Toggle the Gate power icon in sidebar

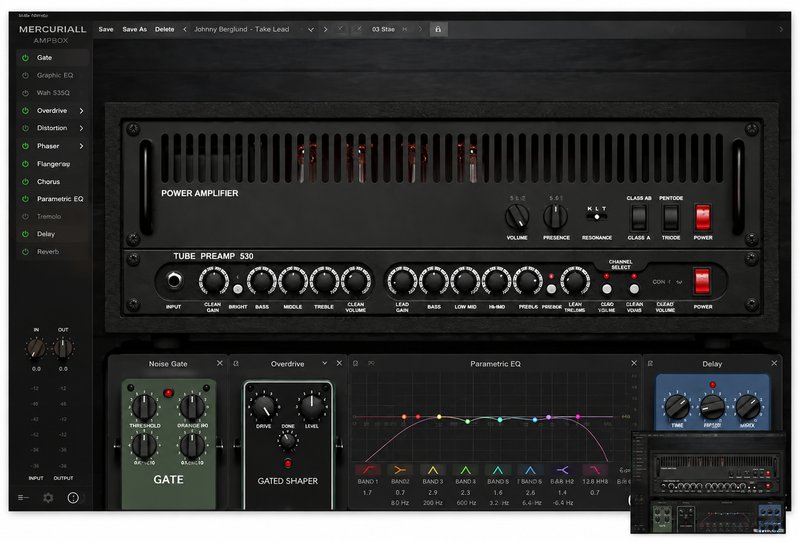tap(25, 58)
